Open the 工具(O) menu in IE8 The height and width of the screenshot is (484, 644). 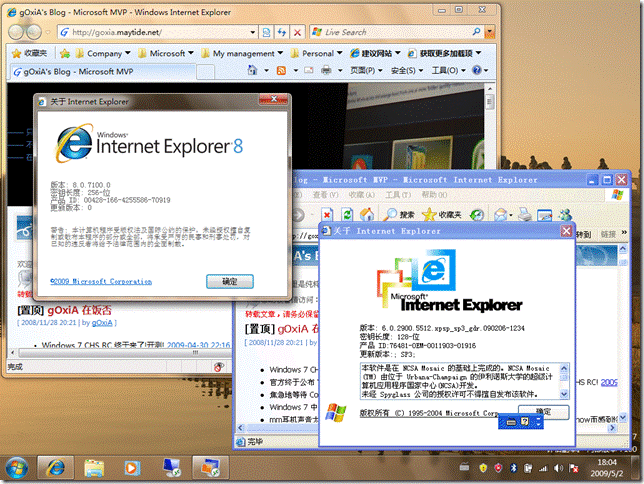(448, 71)
